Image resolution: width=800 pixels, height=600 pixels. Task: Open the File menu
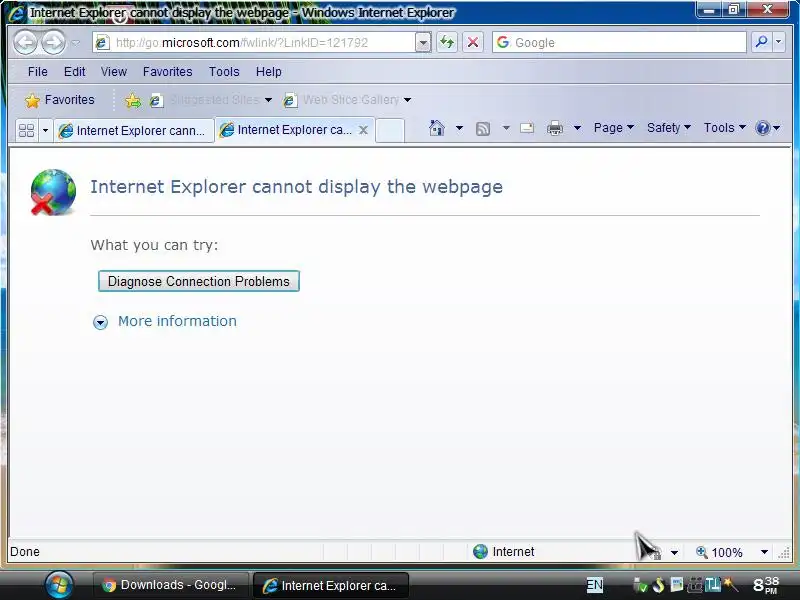point(38,72)
